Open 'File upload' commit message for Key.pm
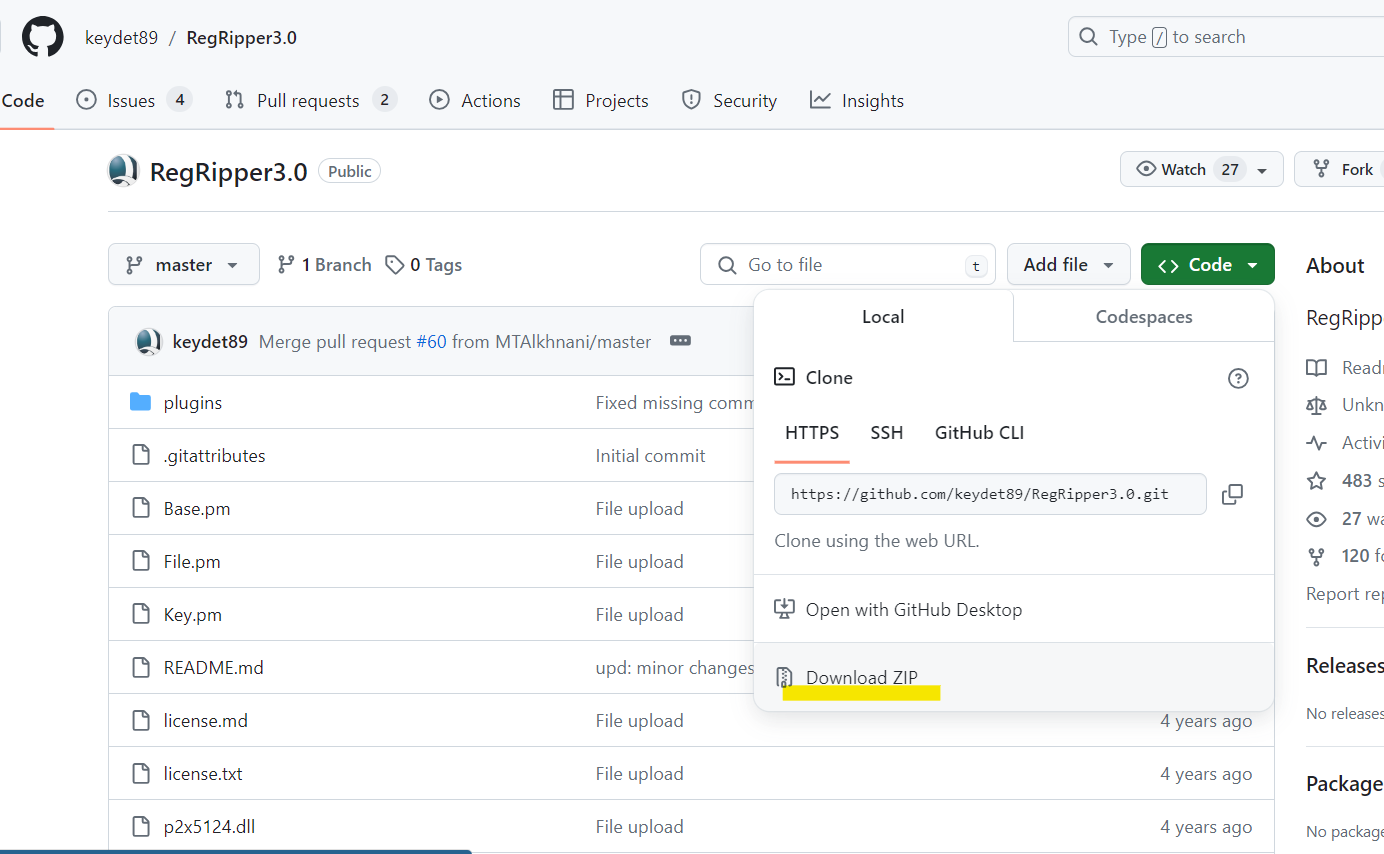 (x=640, y=614)
